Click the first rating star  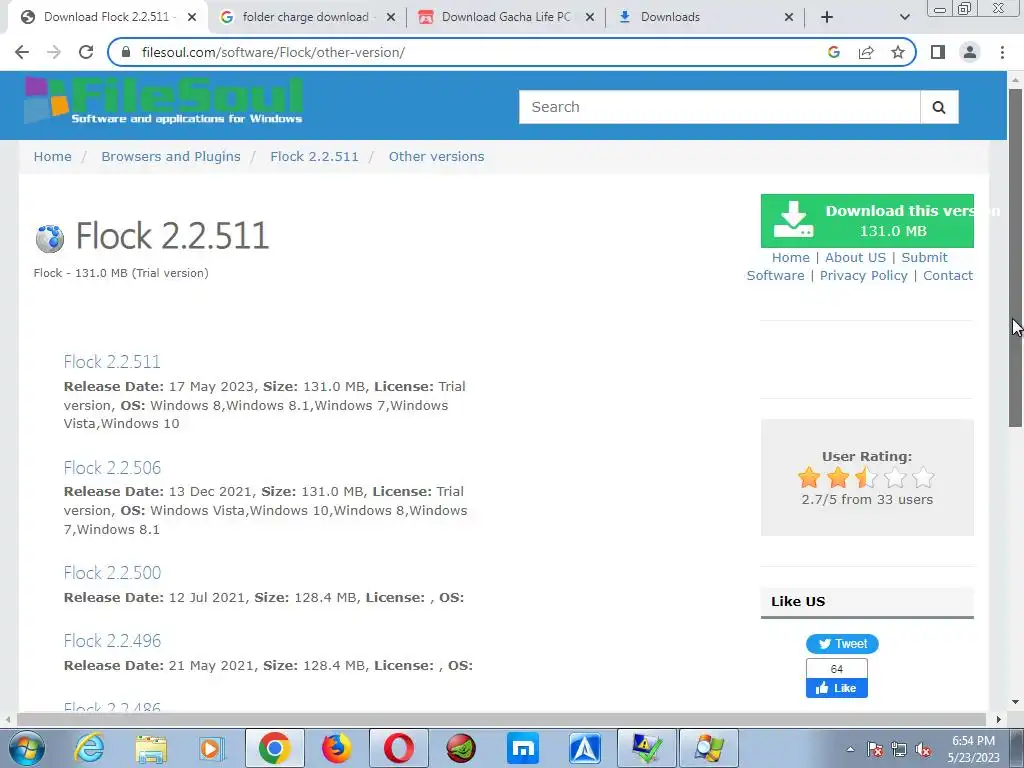pyautogui.click(x=808, y=477)
